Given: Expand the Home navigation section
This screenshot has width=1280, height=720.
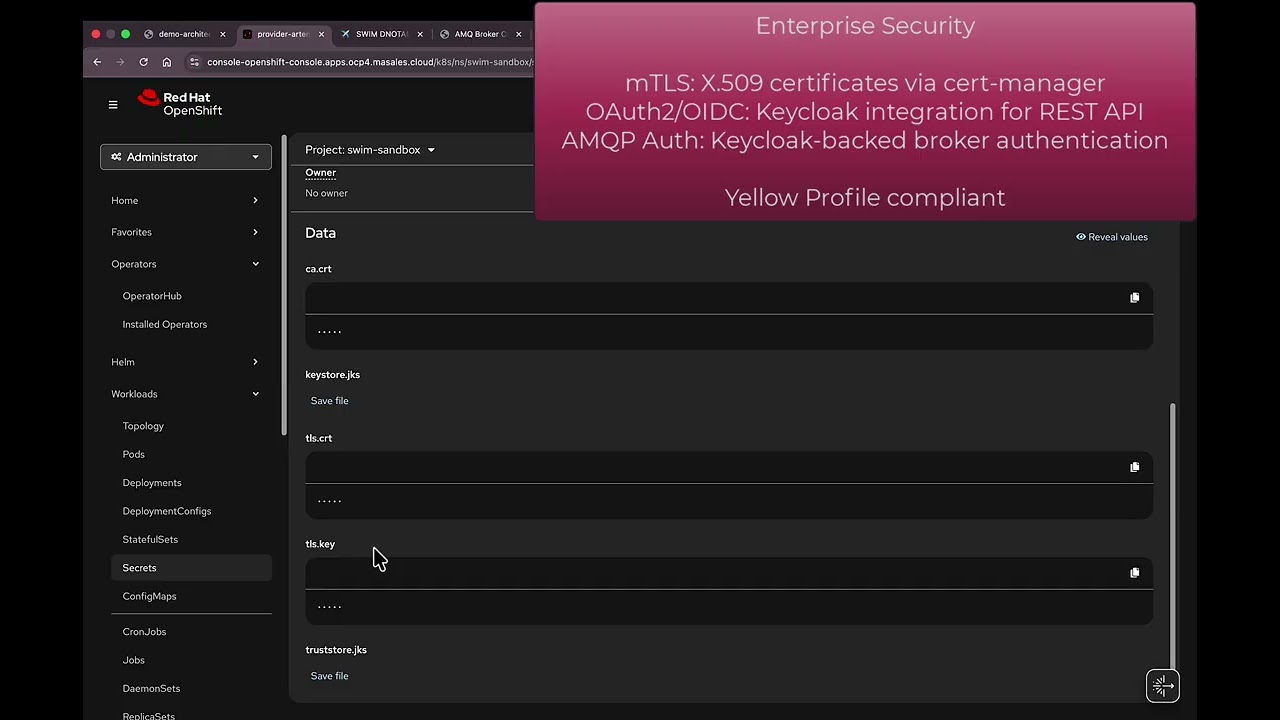Looking at the screenshot, I should coord(185,200).
